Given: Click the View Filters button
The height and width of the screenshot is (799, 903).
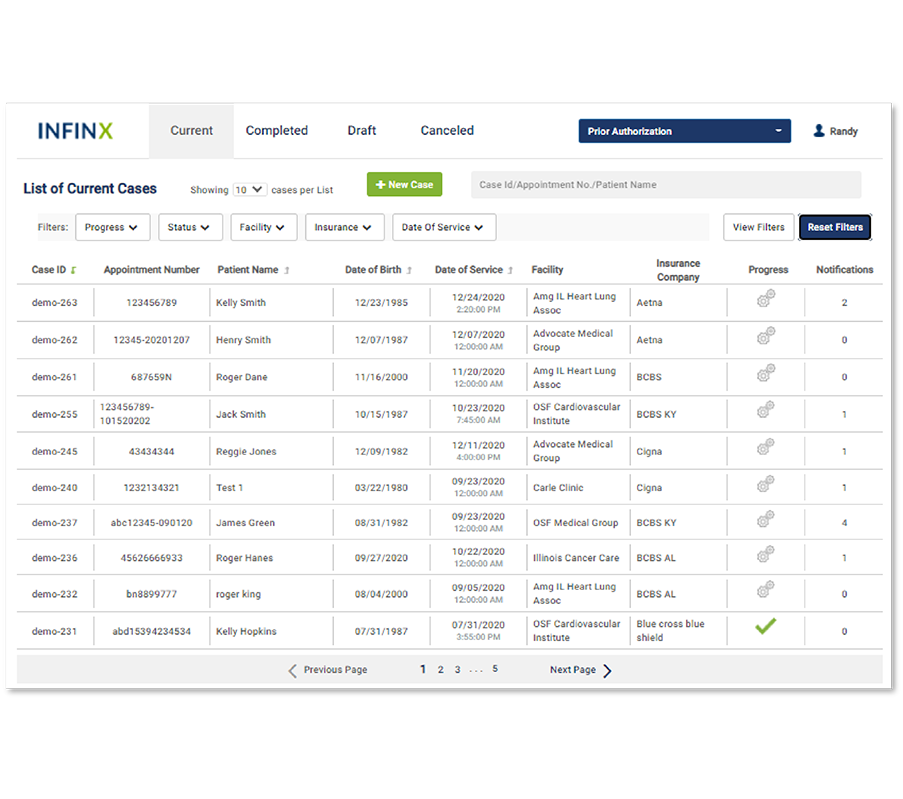Looking at the screenshot, I should (758, 228).
